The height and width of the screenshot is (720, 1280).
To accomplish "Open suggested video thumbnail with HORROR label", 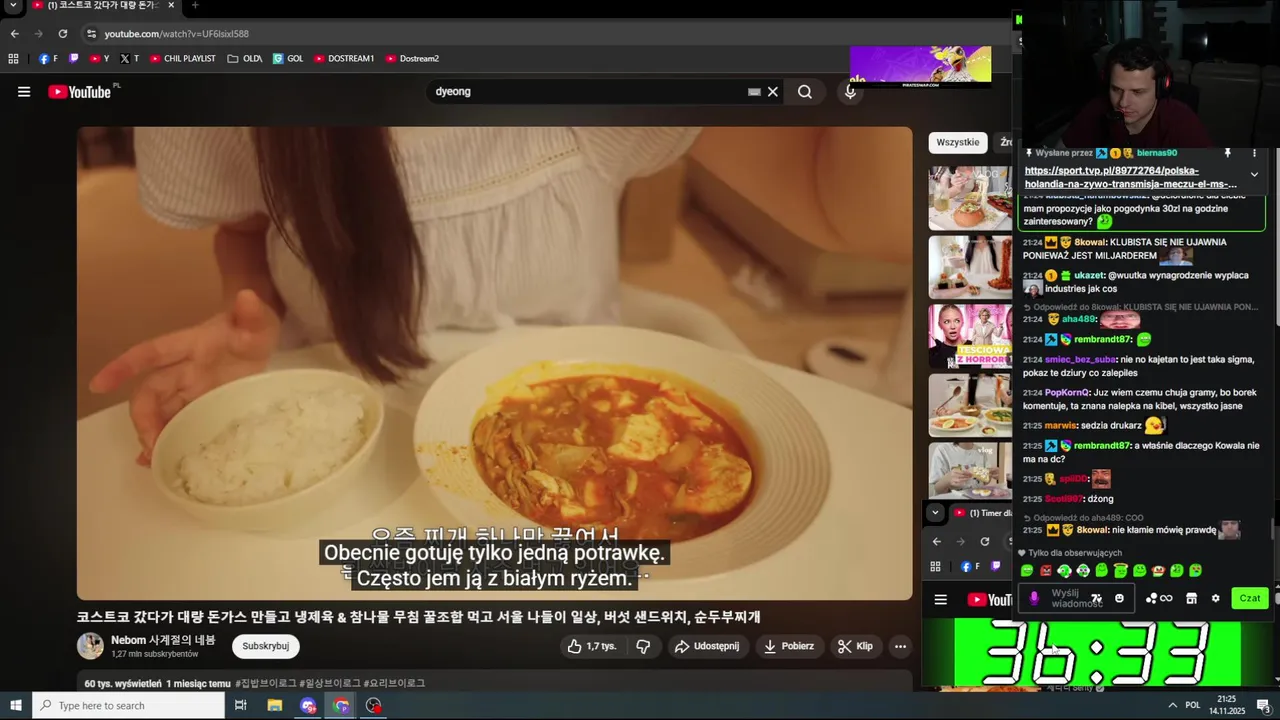I will (x=970, y=336).
